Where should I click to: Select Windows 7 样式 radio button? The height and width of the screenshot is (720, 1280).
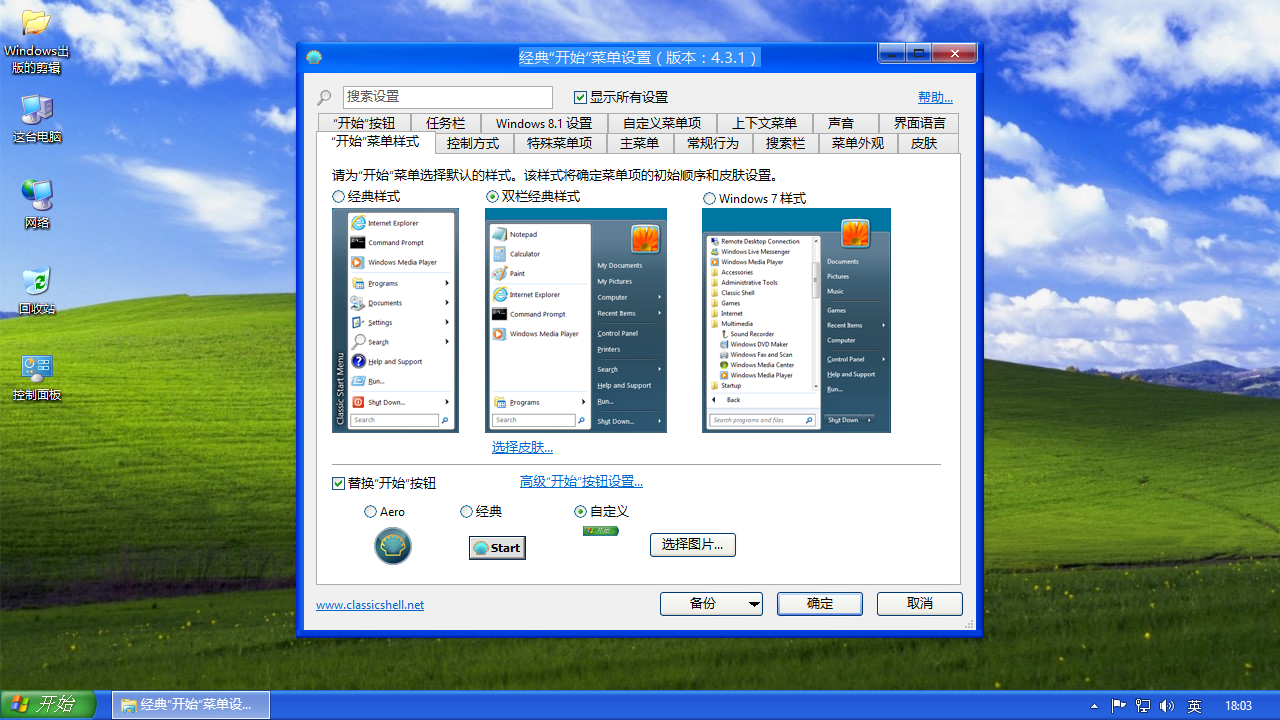click(x=709, y=199)
